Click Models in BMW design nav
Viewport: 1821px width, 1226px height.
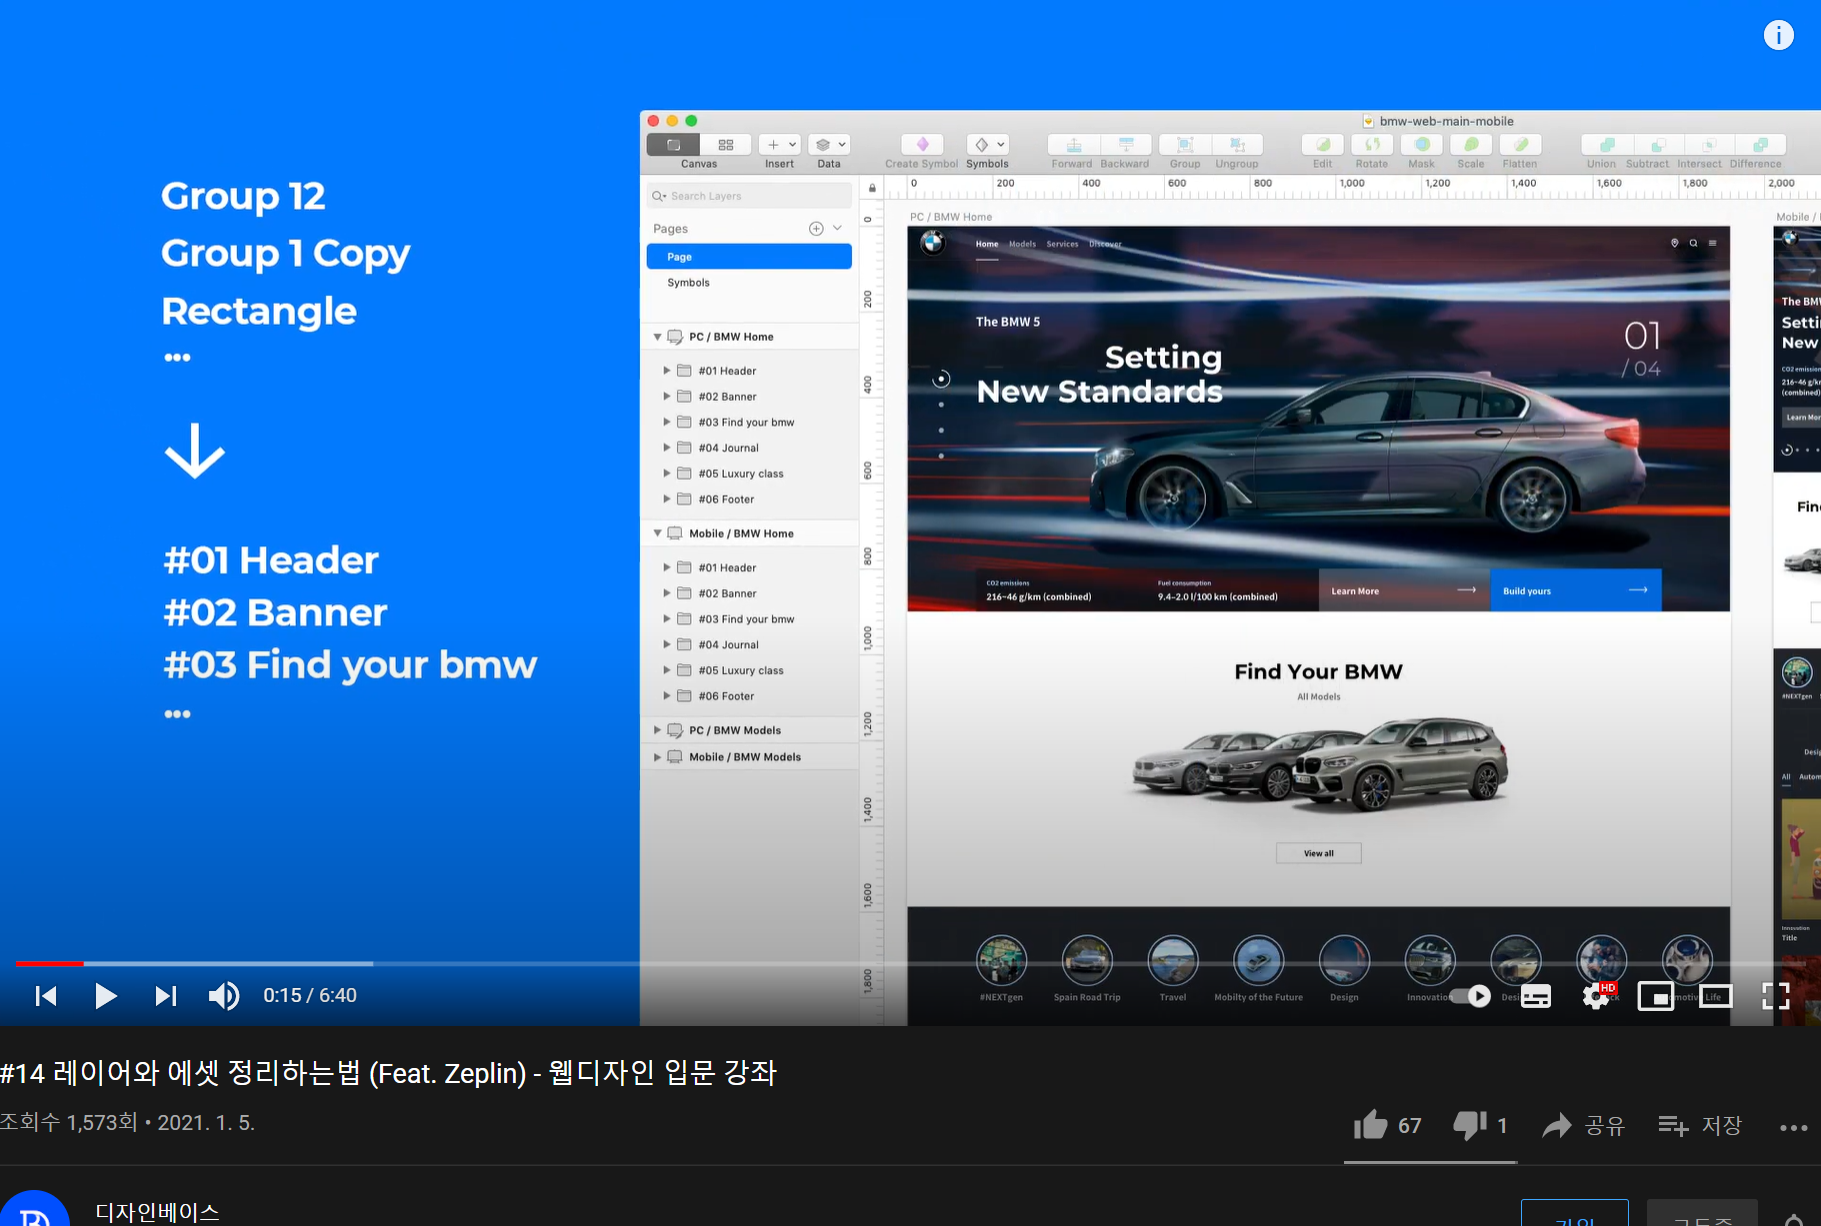(x=1022, y=244)
